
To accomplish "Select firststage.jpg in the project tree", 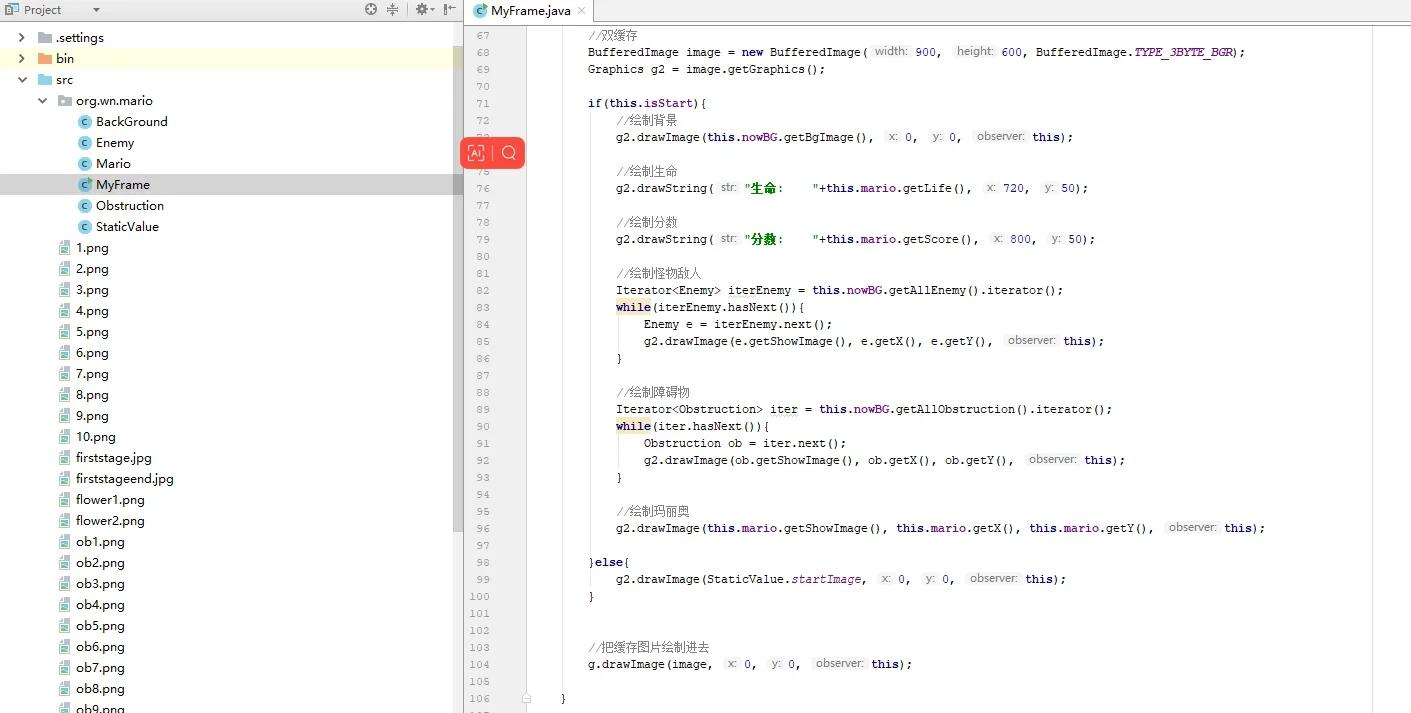I will click(x=113, y=458).
